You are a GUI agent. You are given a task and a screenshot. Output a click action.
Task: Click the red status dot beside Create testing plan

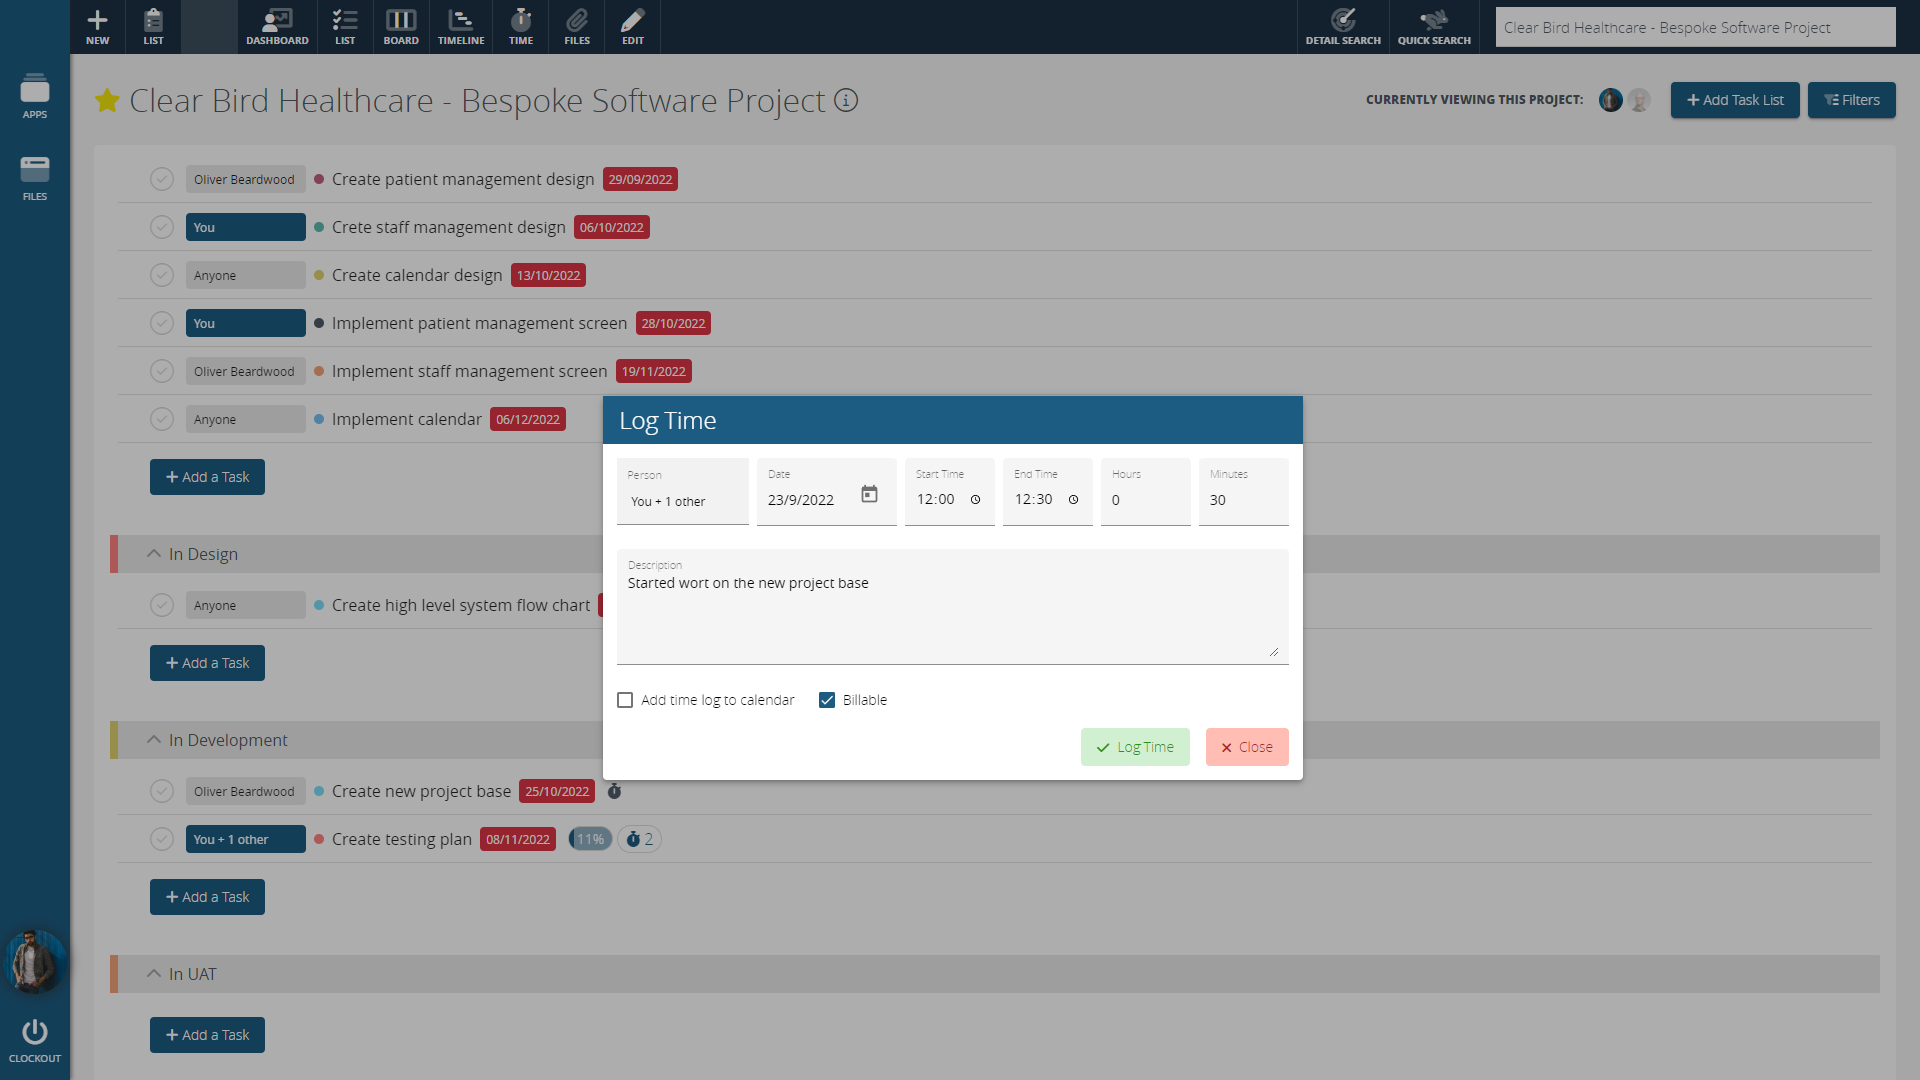click(x=319, y=839)
